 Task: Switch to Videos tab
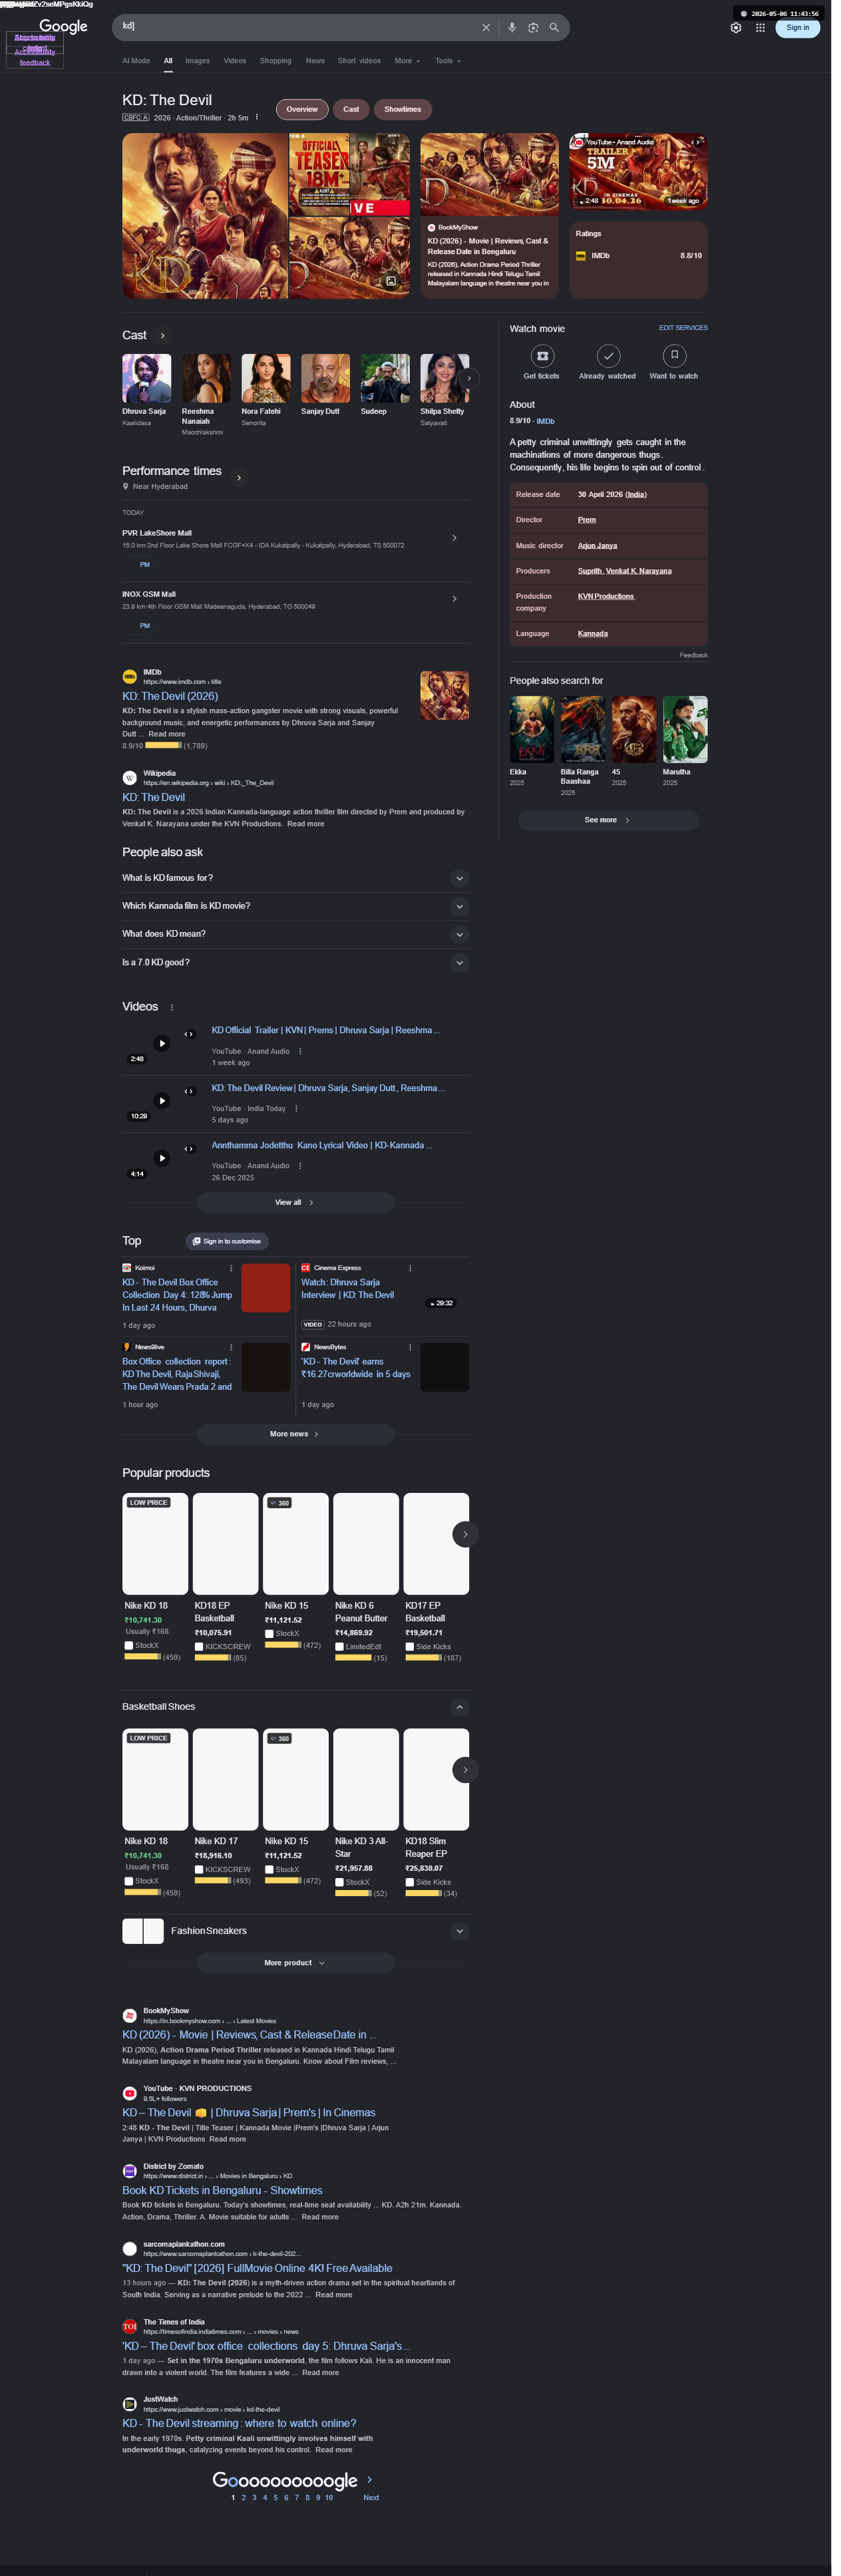pos(235,61)
